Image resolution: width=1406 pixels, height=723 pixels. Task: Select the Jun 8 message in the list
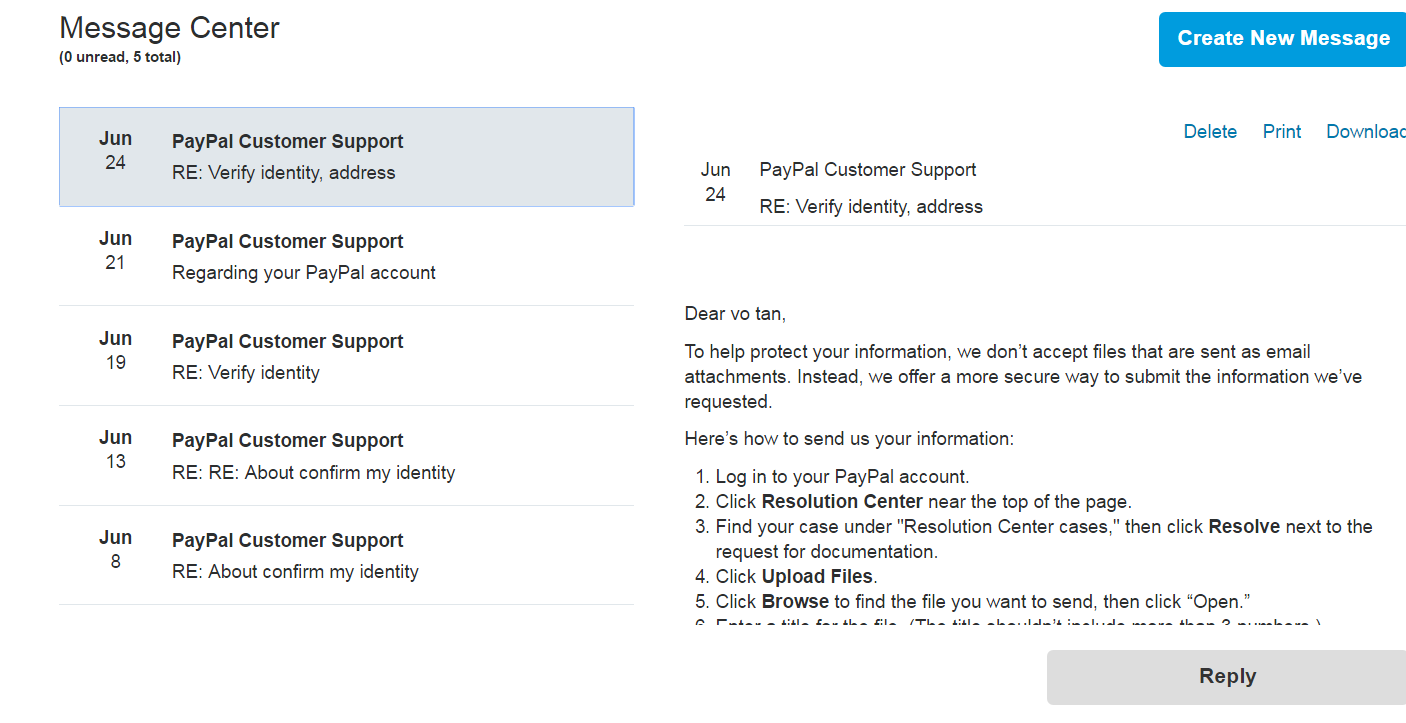tap(346, 556)
